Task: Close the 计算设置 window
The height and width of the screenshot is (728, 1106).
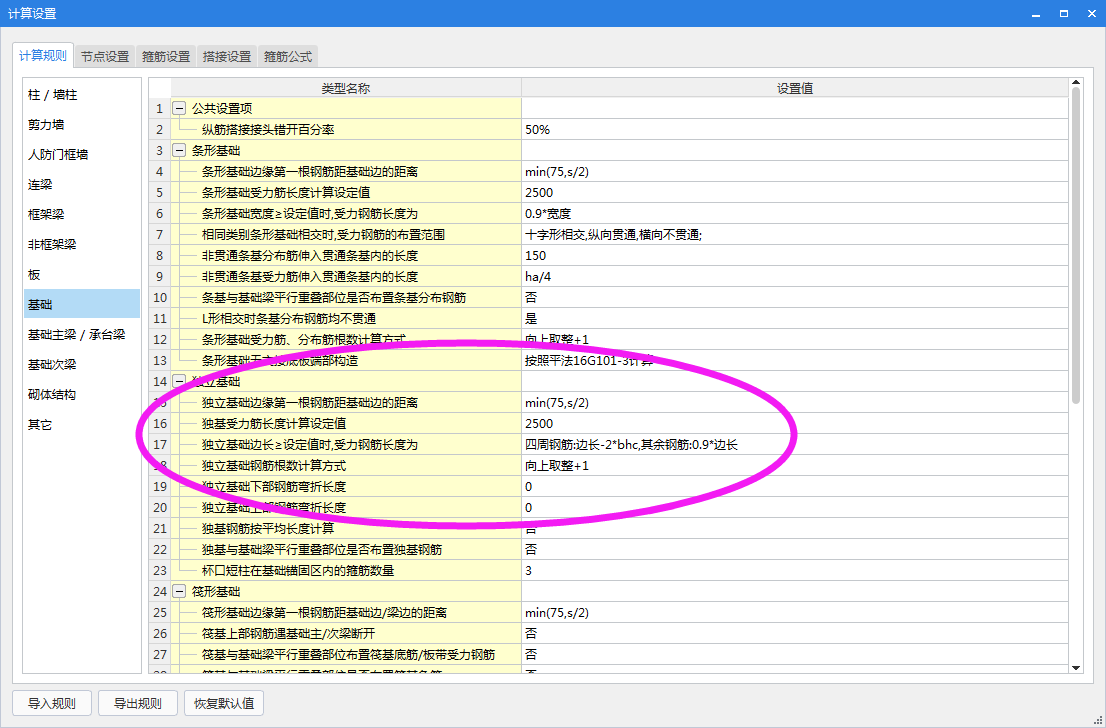Action: (1090, 13)
